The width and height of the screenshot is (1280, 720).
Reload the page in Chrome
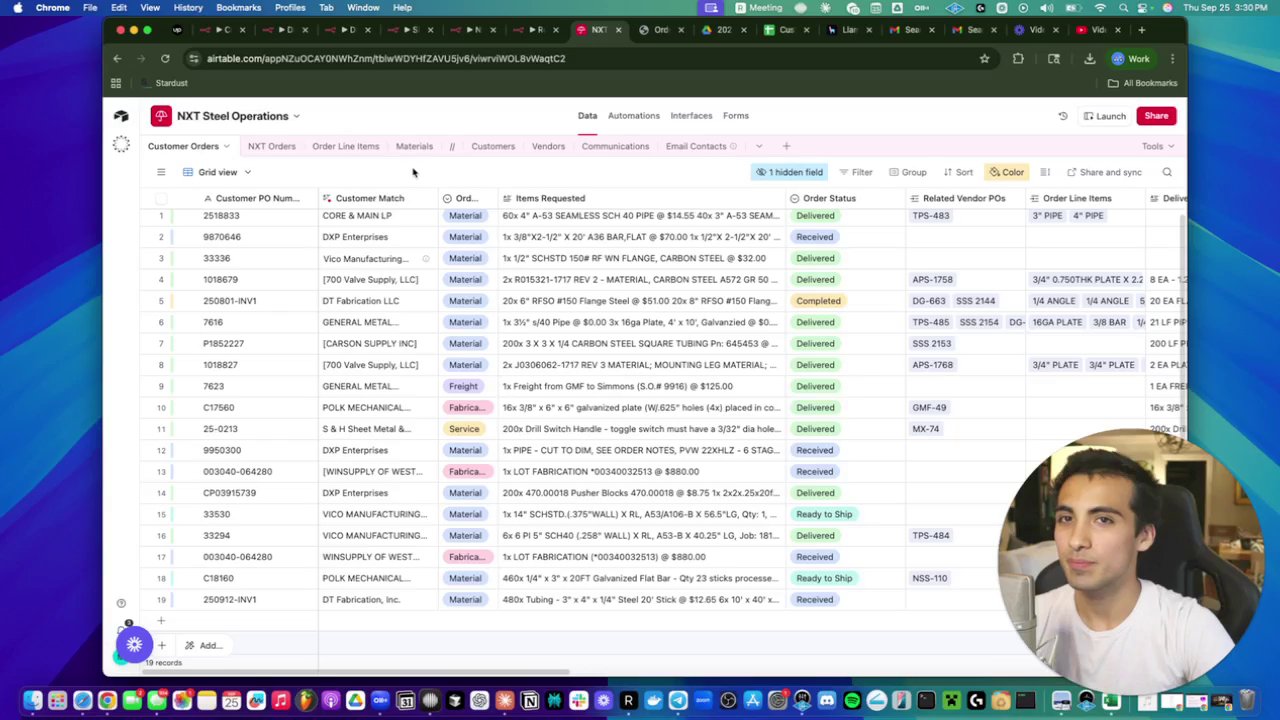click(x=165, y=58)
